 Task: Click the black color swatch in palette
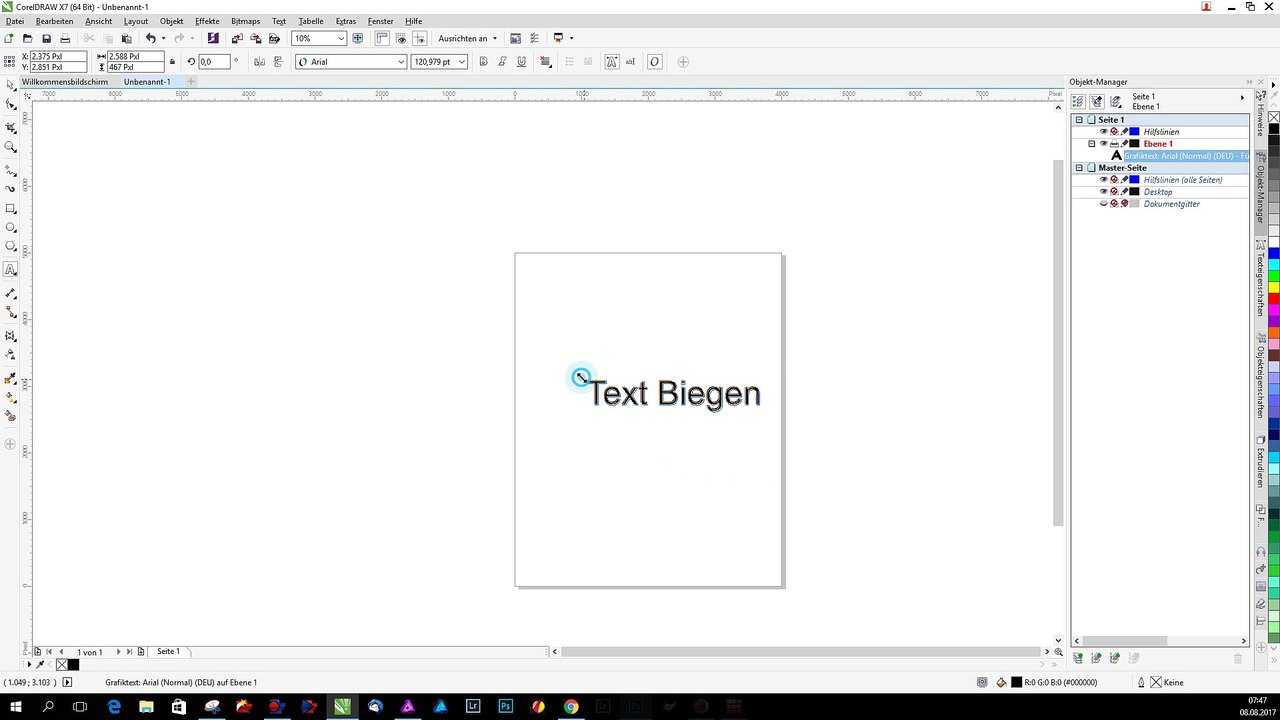[1274, 129]
